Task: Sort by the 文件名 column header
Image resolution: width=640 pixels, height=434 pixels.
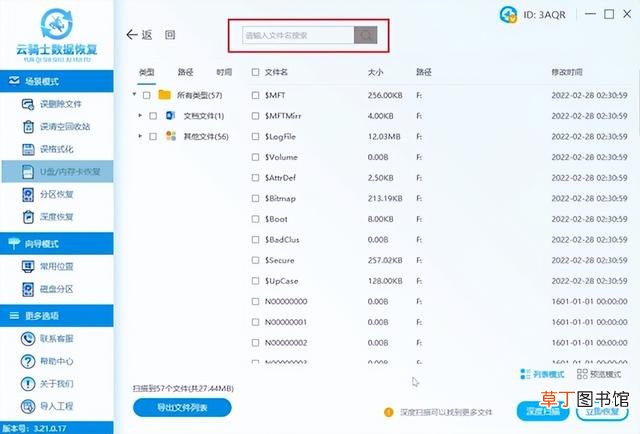Action: tap(276, 72)
